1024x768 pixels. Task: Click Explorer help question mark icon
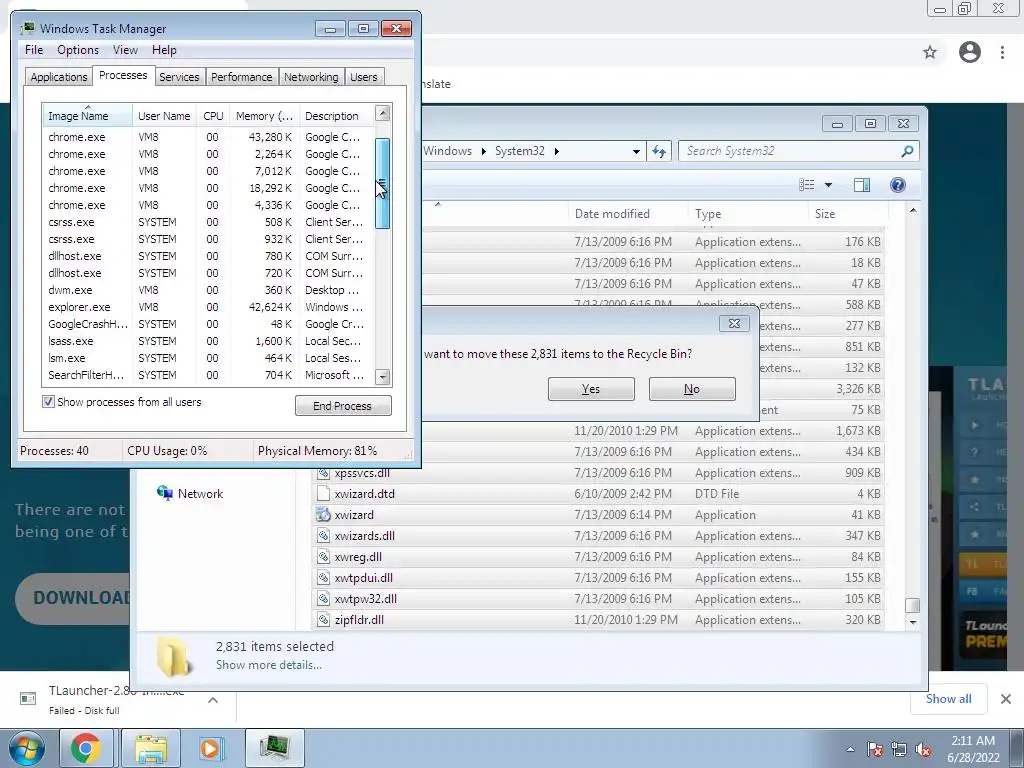[x=898, y=185]
